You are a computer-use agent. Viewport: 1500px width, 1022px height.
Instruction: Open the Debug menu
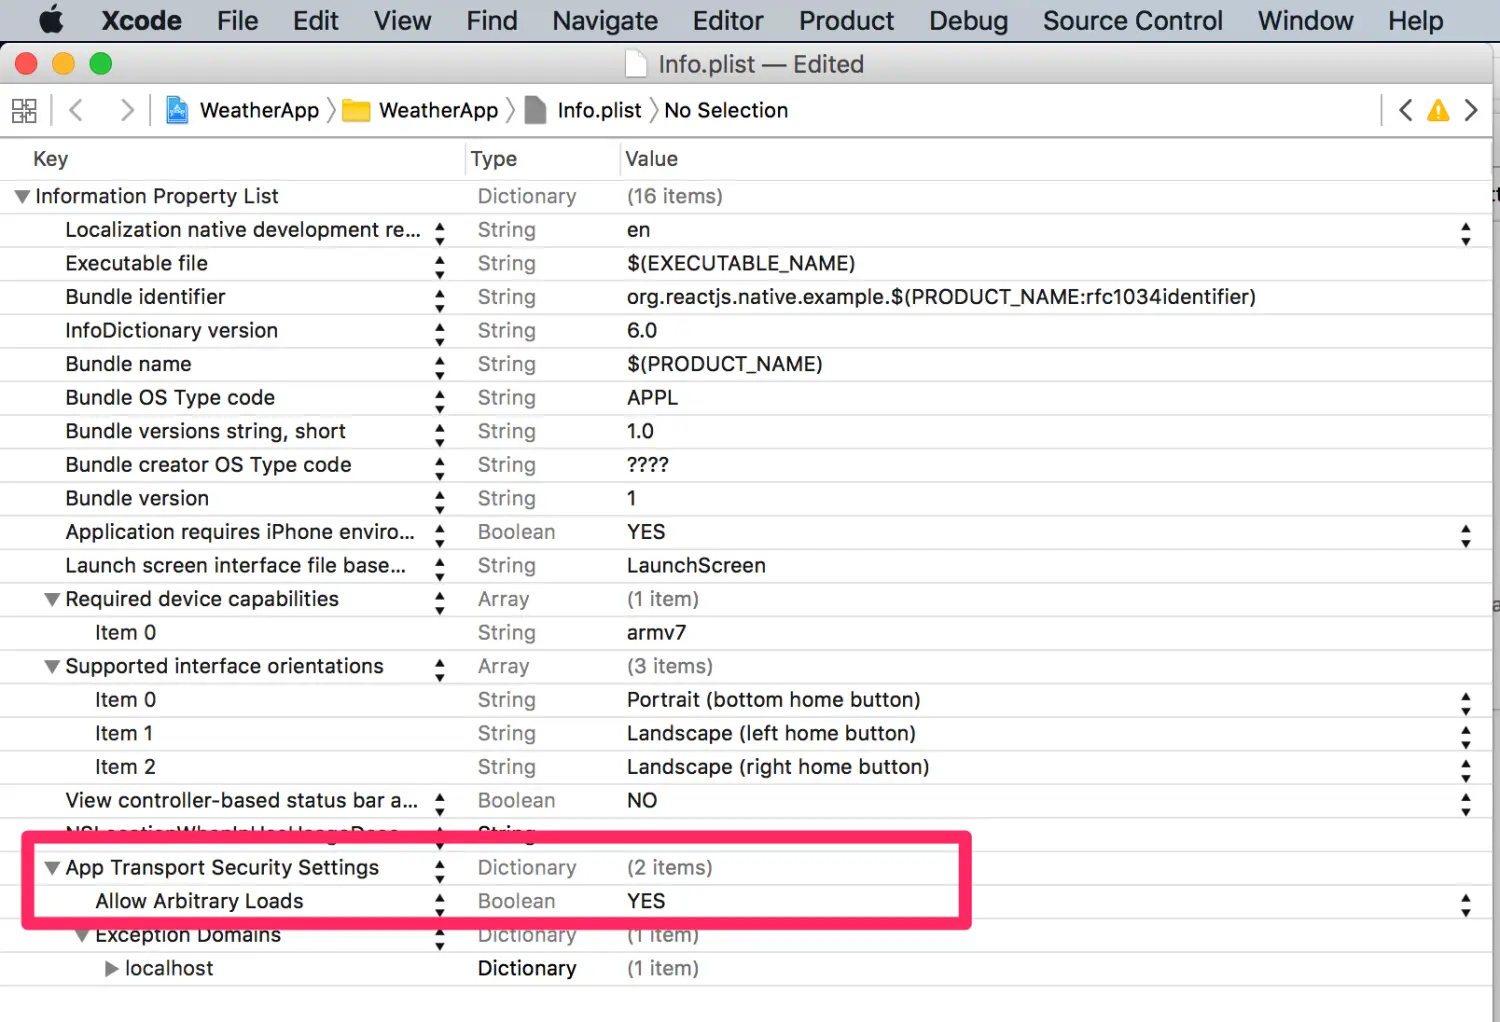pos(967,20)
